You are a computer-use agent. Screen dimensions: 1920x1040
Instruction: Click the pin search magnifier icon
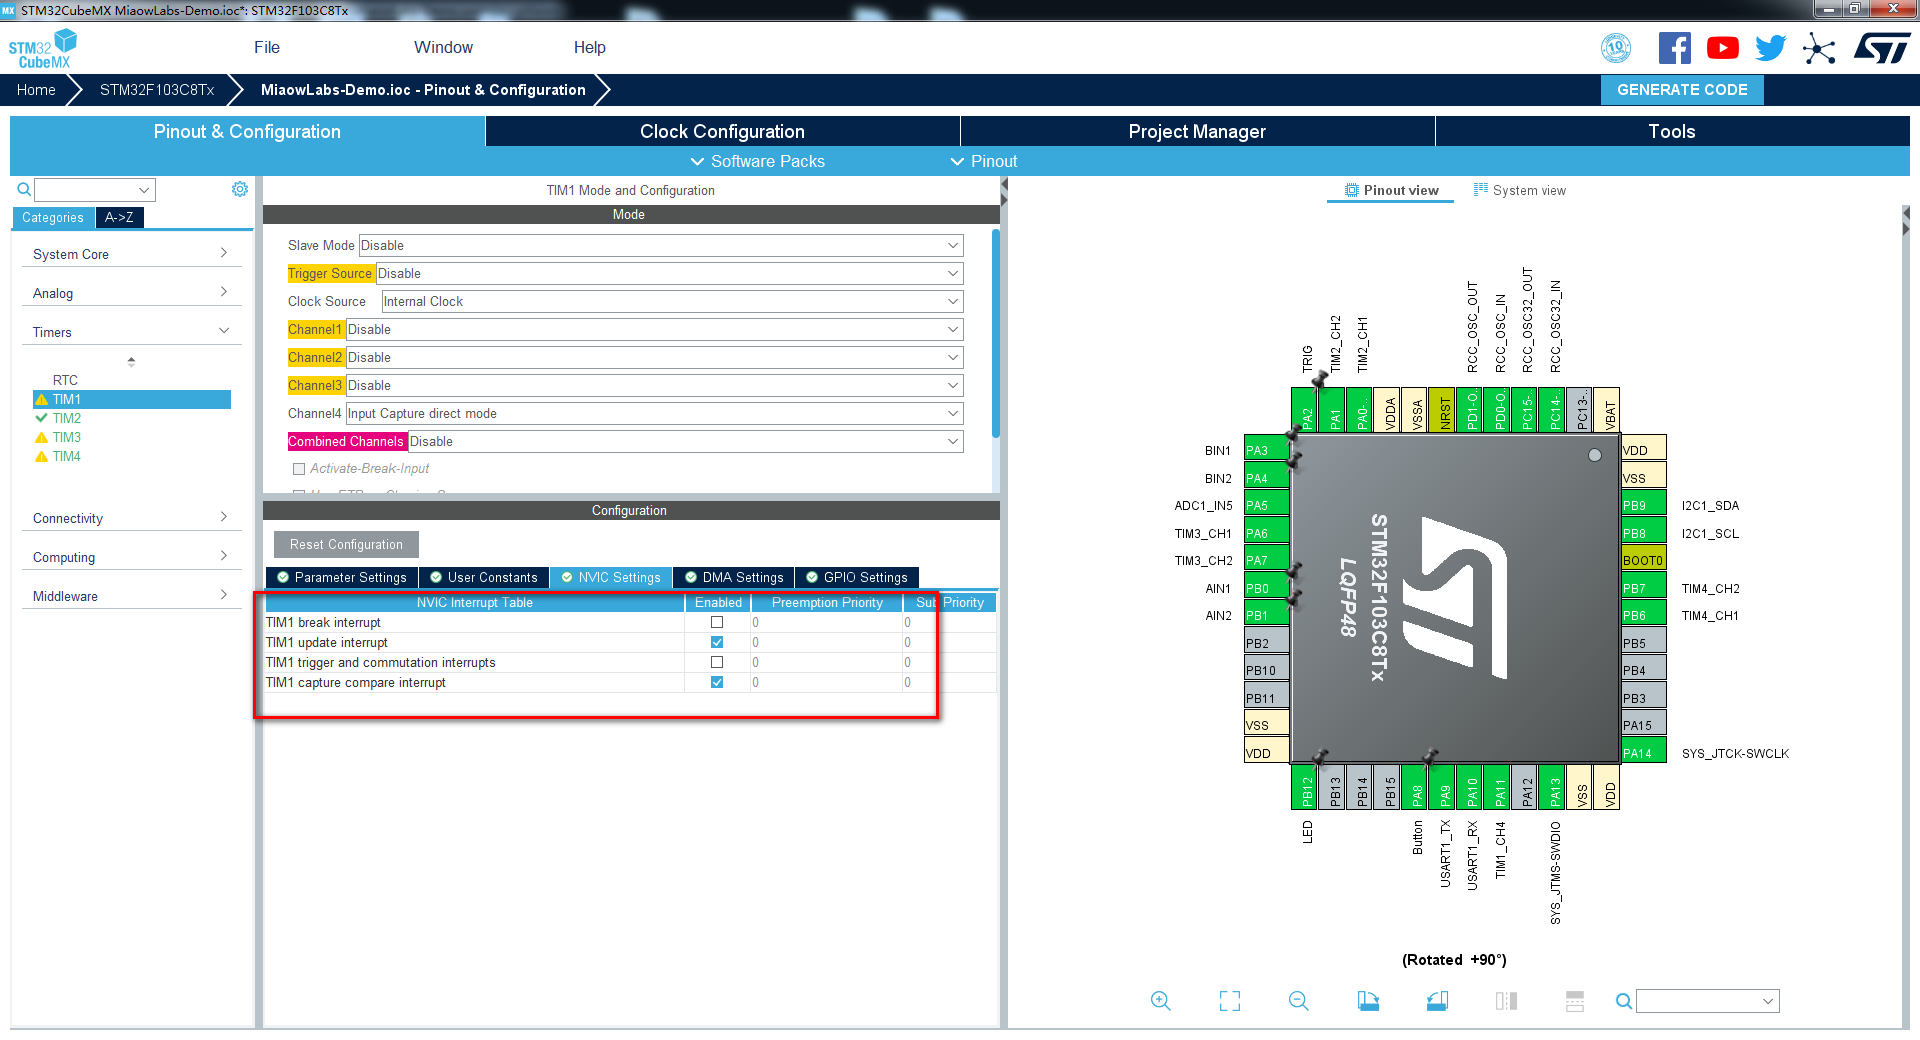coord(1624,1001)
